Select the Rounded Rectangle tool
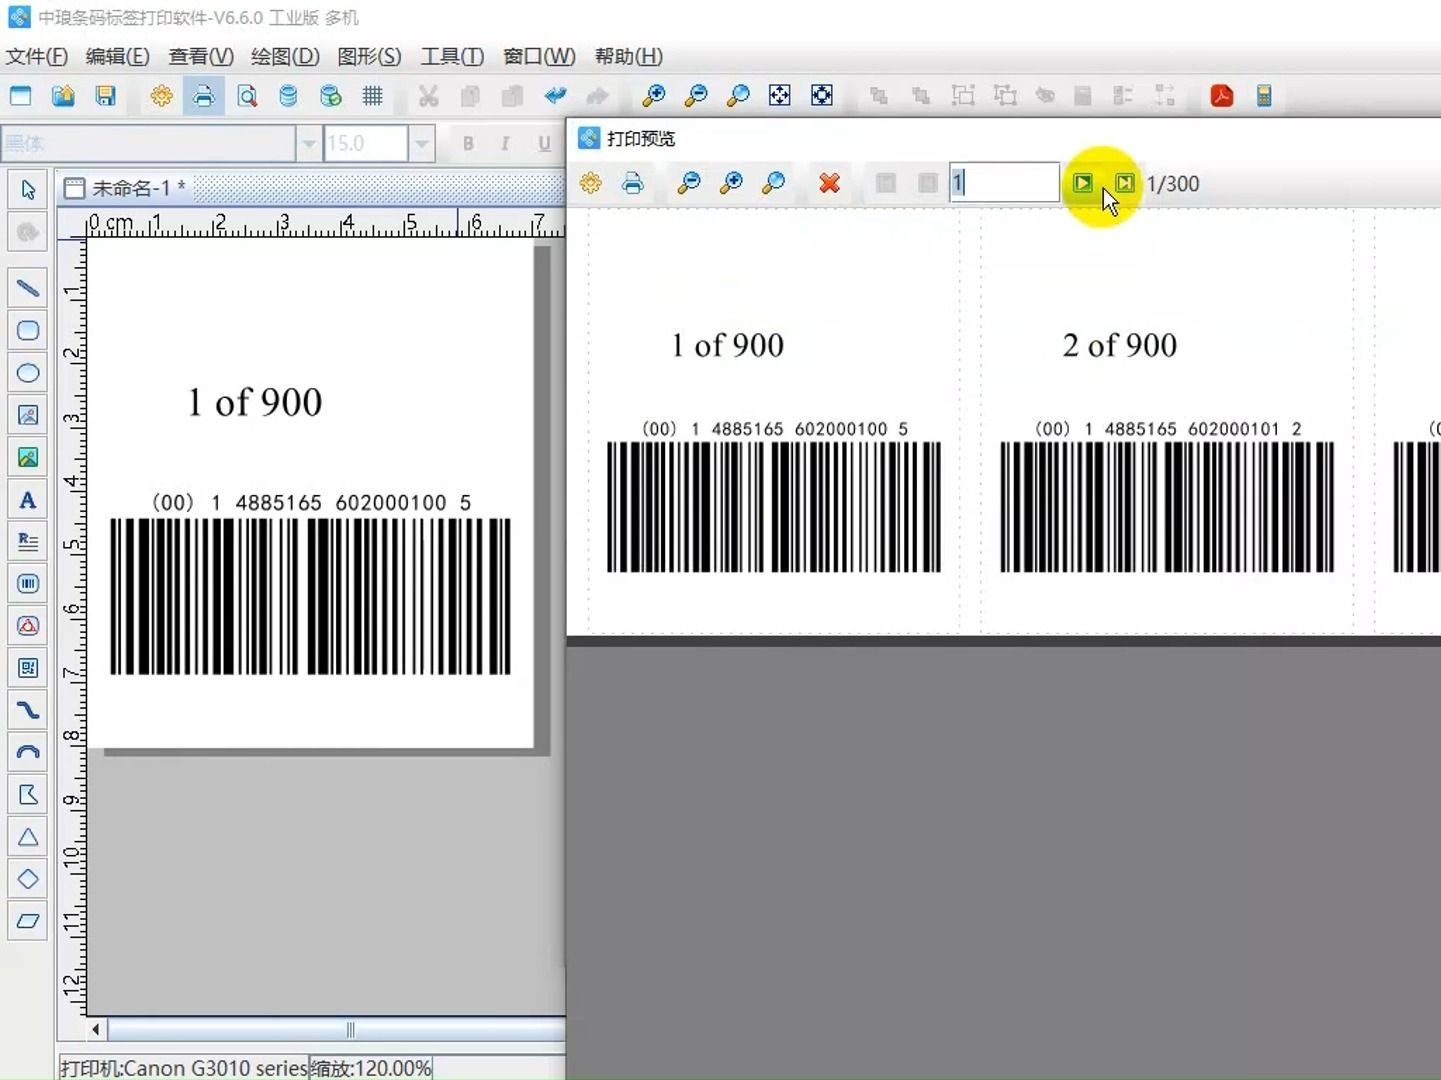The image size is (1441, 1080). pos(28,331)
